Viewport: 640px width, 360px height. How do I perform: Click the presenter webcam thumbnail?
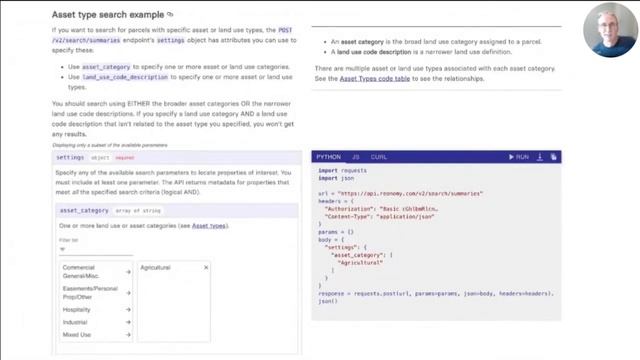[610, 30]
